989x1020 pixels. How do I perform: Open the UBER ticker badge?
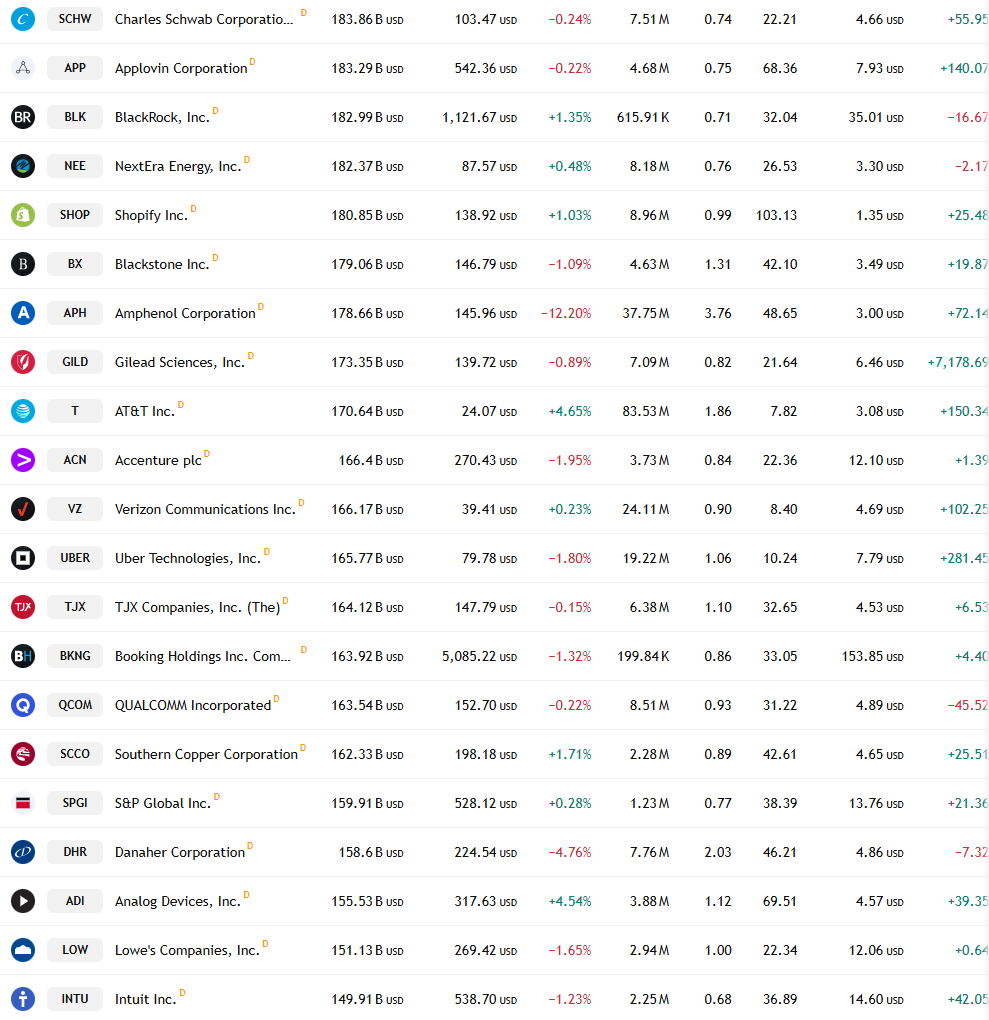pyautogui.click(x=75, y=558)
